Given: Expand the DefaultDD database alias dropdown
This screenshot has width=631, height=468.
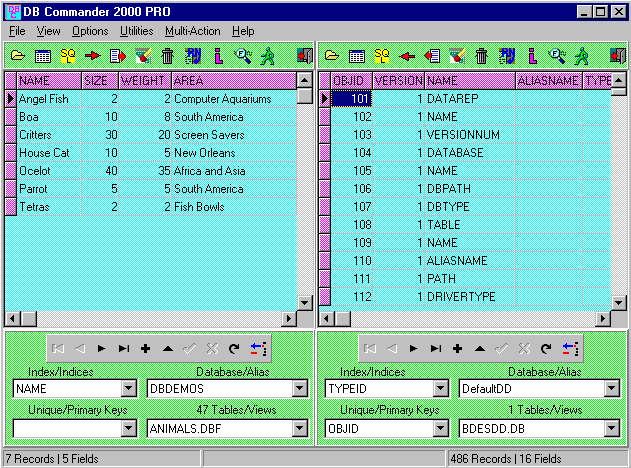Looking at the screenshot, I should coord(612,389).
